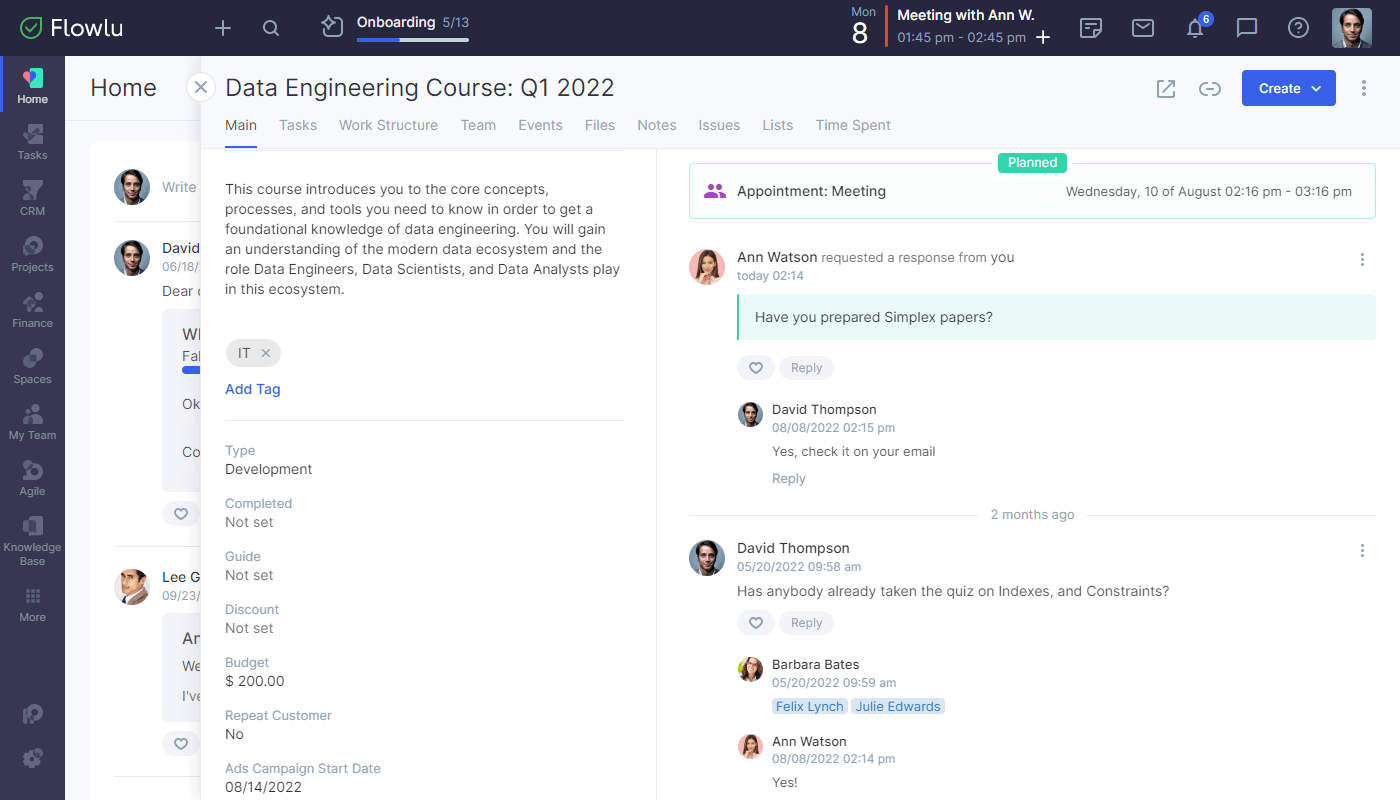Reply to the Indexes quiz comment
The height and width of the screenshot is (800, 1400).
(x=806, y=623)
